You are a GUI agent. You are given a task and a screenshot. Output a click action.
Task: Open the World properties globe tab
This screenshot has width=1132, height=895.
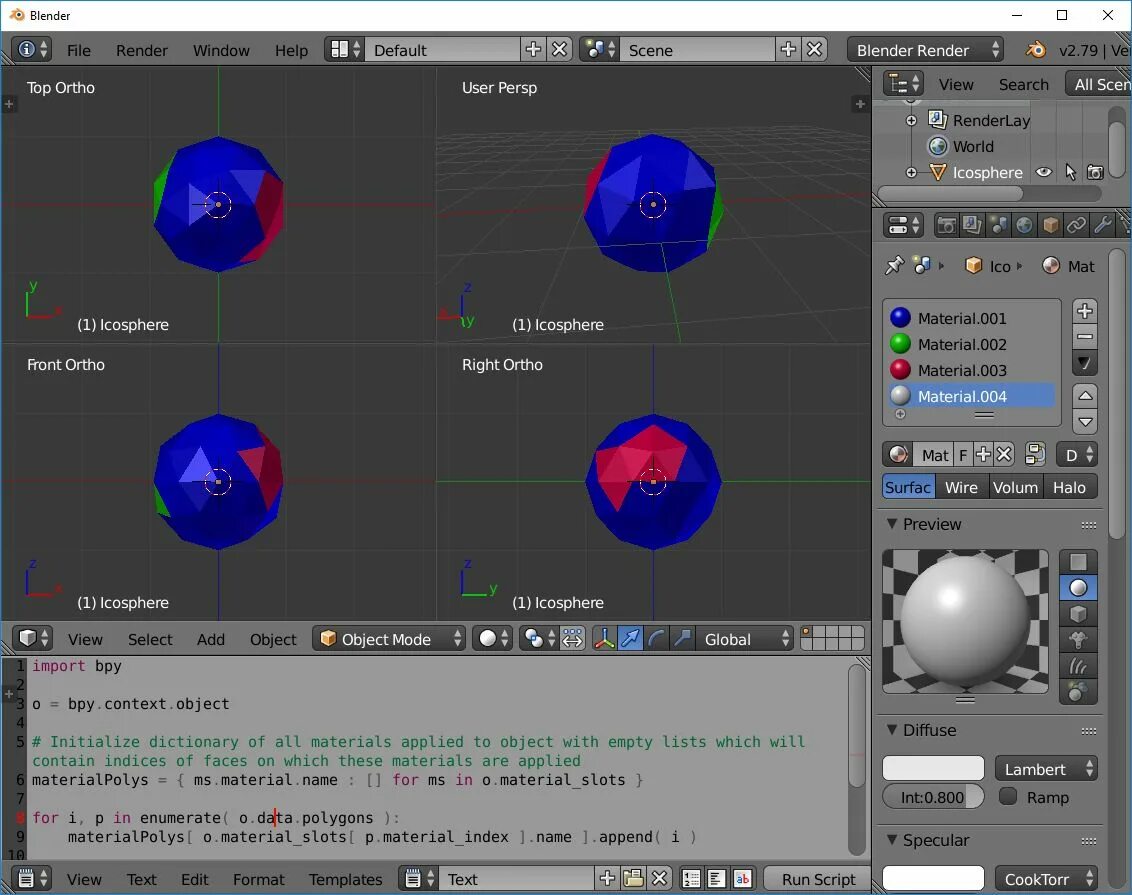point(1024,226)
